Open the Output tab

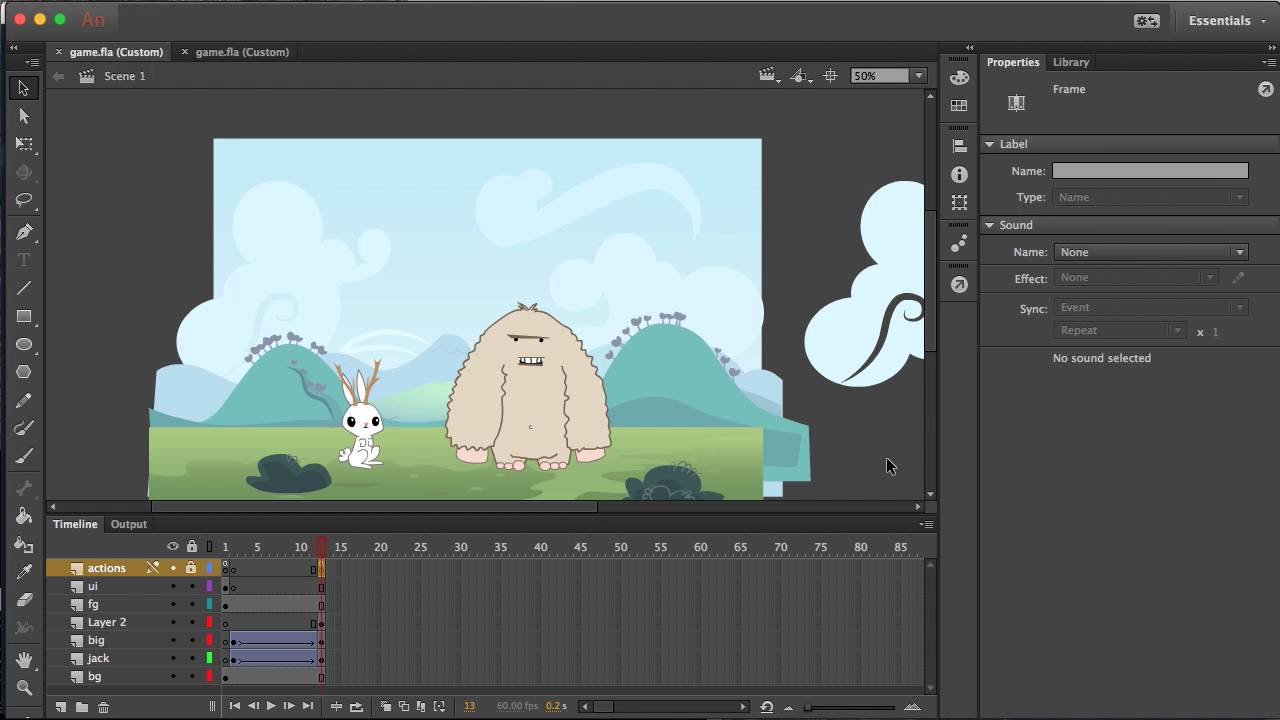(x=128, y=524)
